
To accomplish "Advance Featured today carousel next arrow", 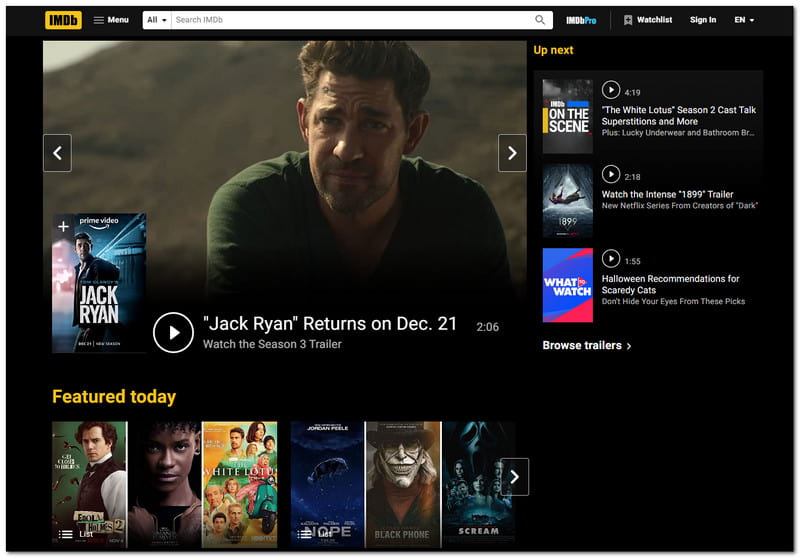I will click(x=514, y=477).
